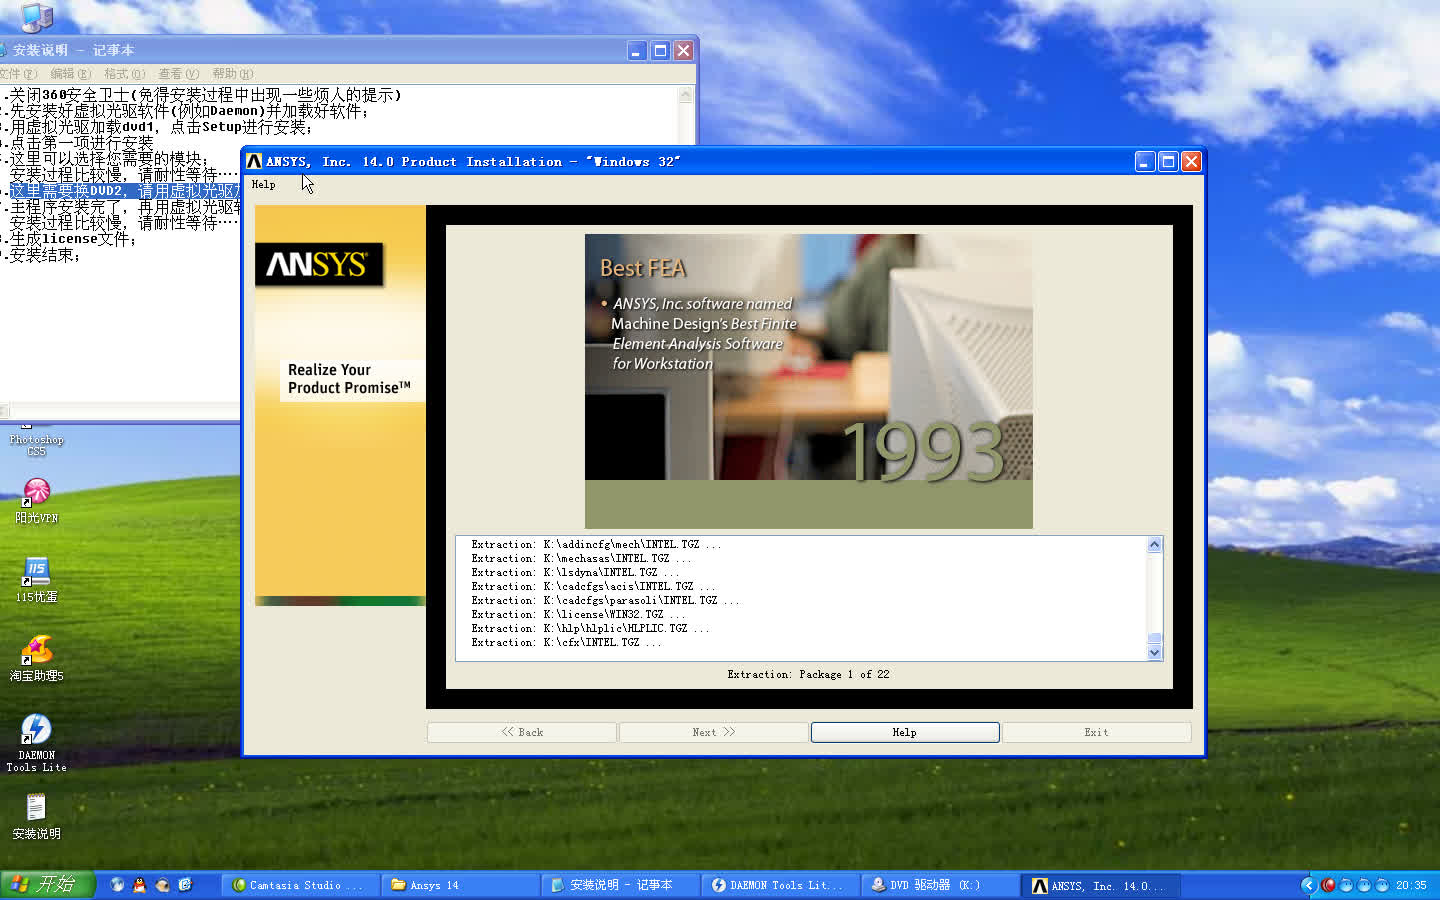Viewport: 1440px width, 900px height.
Task: Expand hidden system tray icons
Action: [1308, 885]
